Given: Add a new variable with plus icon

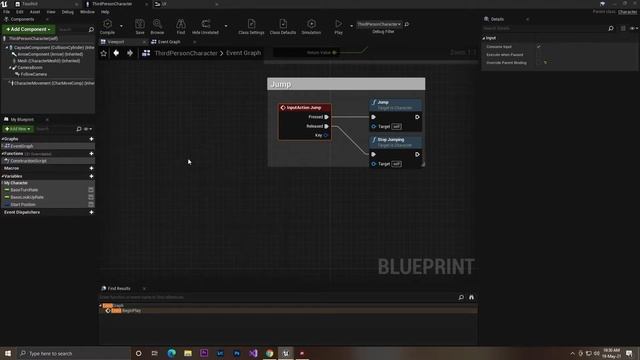Looking at the screenshot, I should click(91, 176).
